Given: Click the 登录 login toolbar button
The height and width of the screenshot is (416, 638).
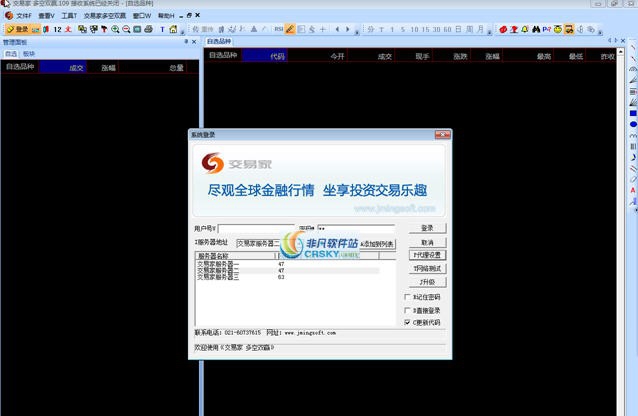Looking at the screenshot, I should [17, 29].
